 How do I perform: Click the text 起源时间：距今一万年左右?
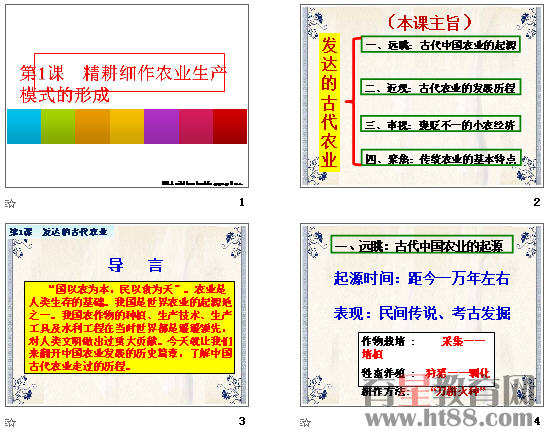pos(422,278)
